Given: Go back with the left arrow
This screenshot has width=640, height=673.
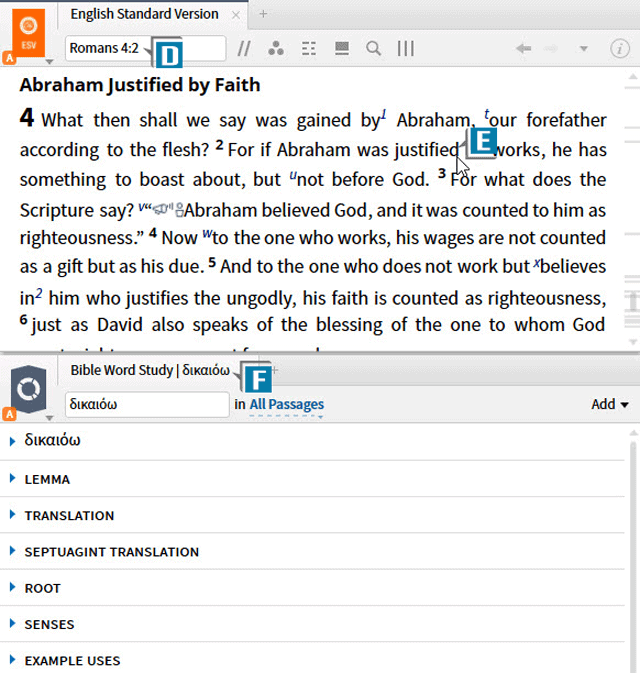Looking at the screenshot, I should click(x=524, y=49).
